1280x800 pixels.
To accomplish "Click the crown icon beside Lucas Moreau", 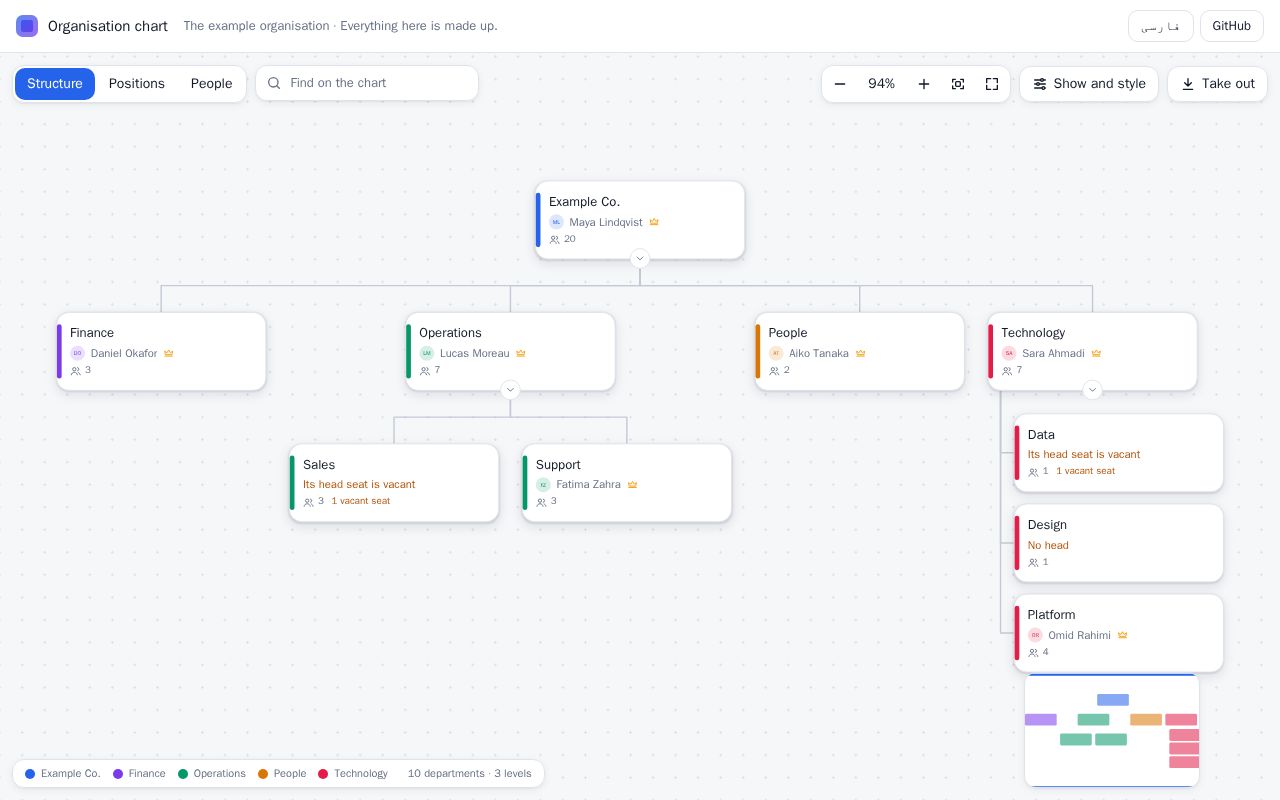I will (521, 353).
